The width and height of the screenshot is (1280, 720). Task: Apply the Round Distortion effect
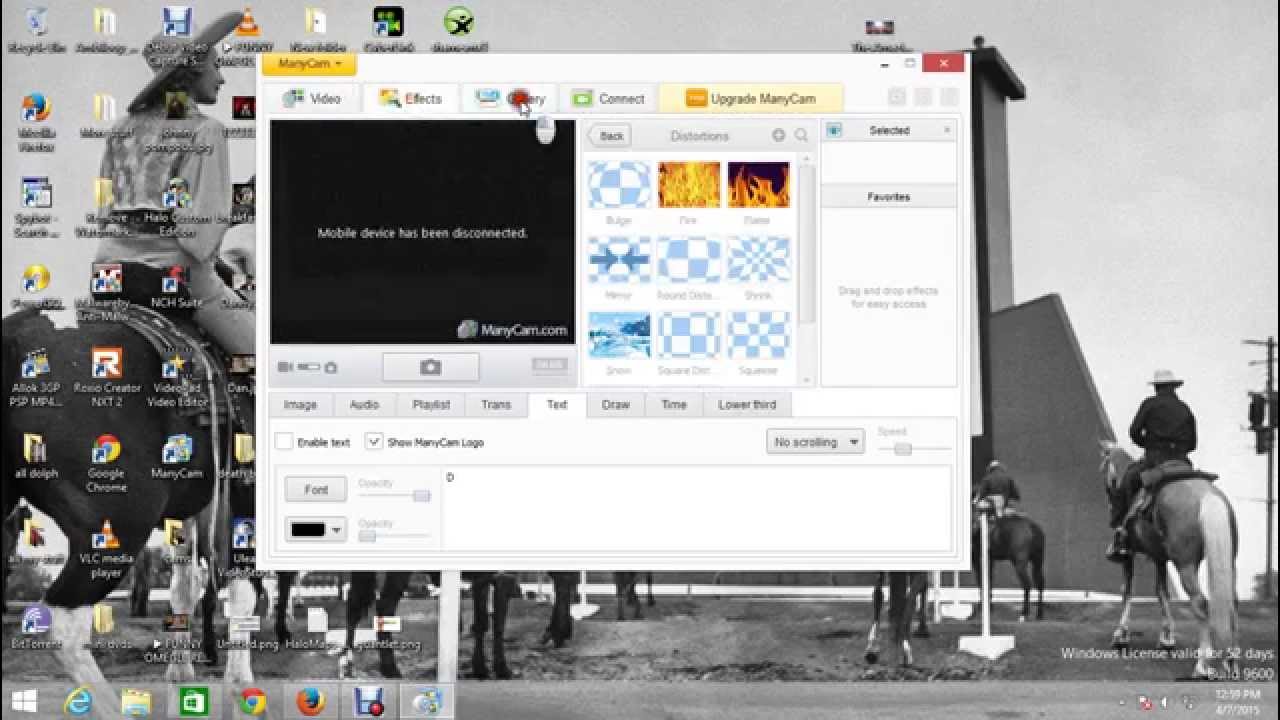coord(689,260)
